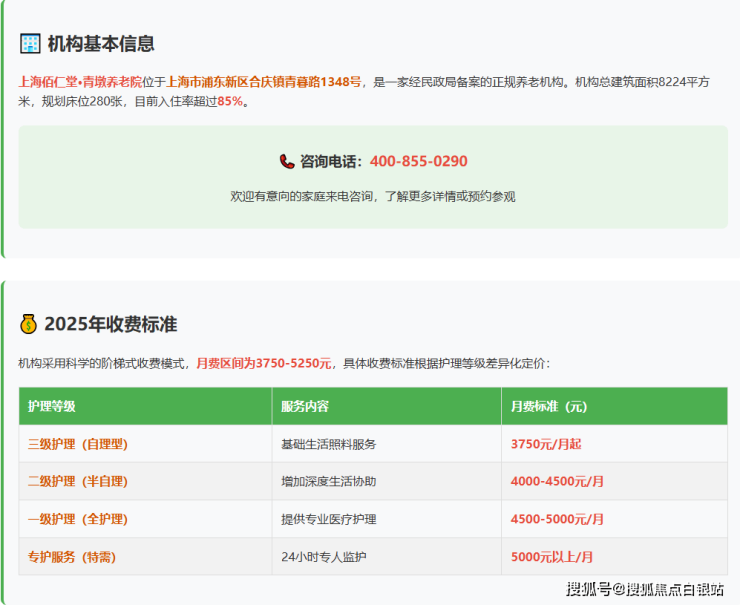Click the 3750元/月起 price cell
This screenshot has width=740, height=605.
pos(547,444)
